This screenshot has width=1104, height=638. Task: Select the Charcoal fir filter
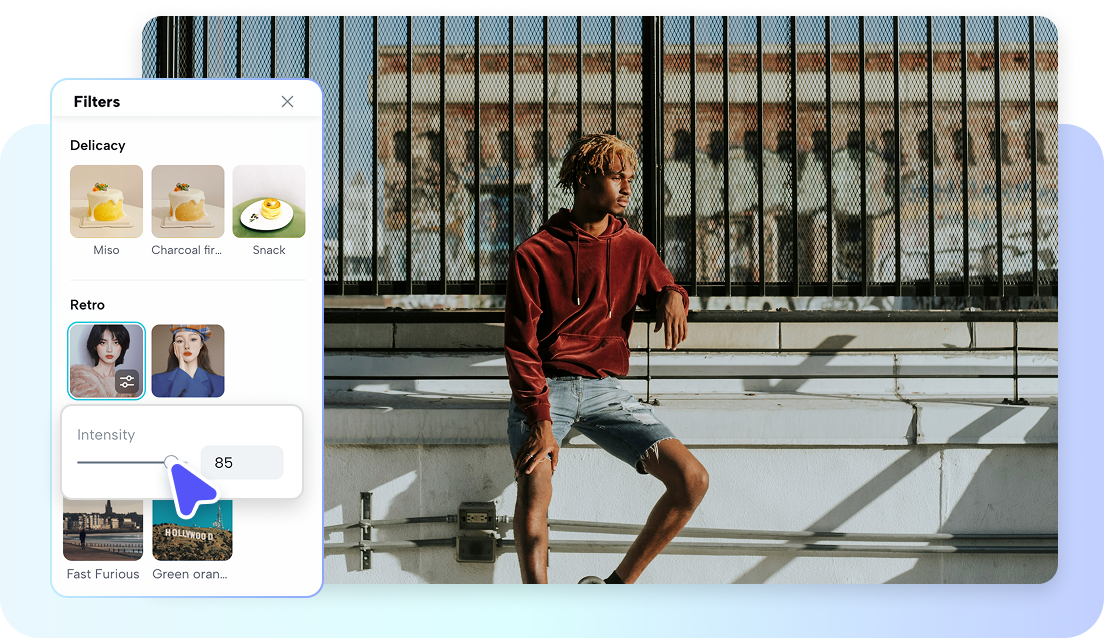coord(187,200)
